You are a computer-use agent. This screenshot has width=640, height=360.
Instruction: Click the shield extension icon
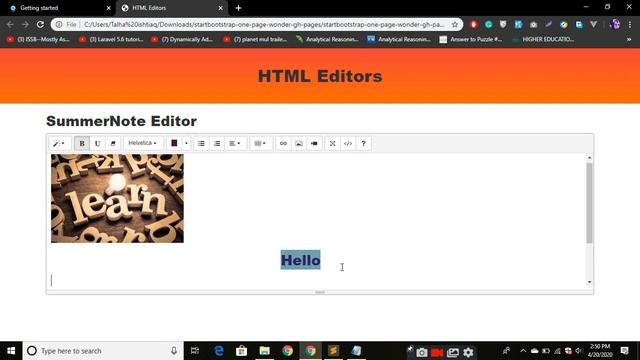pos(503,24)
